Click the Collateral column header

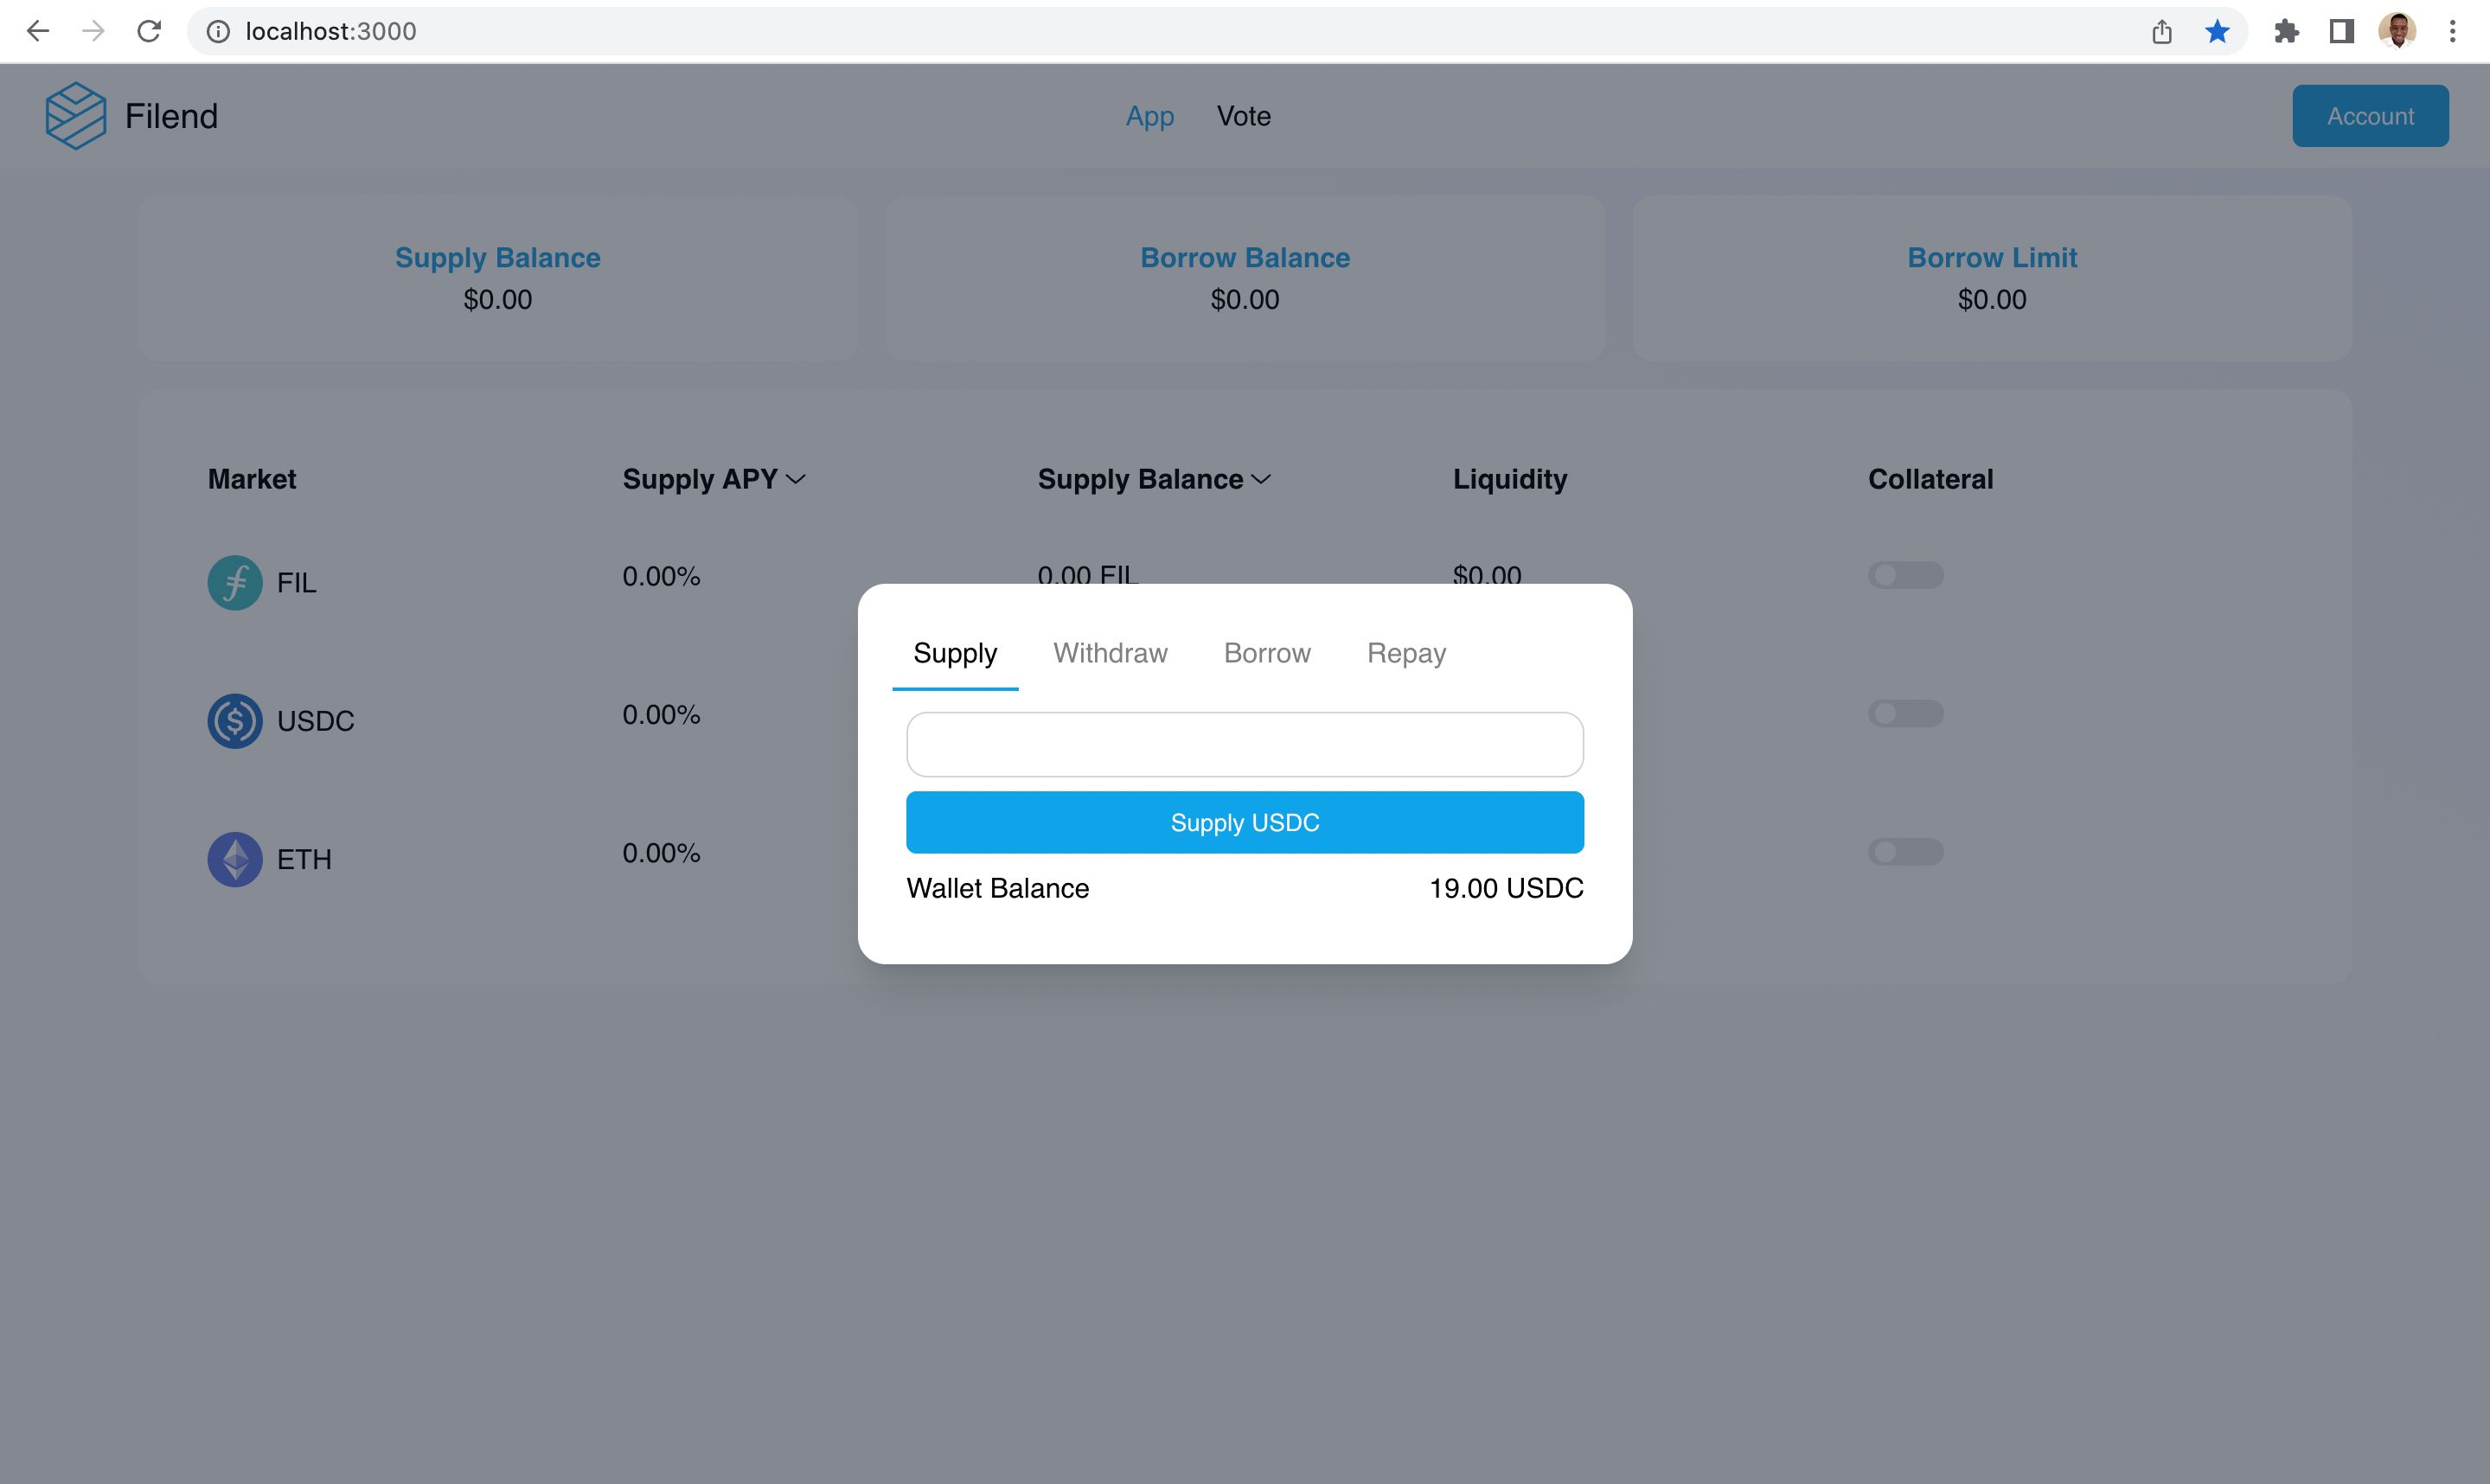coord(1930,479)
